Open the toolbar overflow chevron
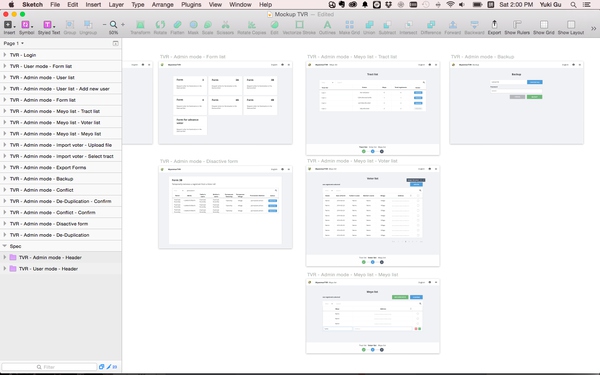The width and height of the screenshot is (600, 375). tap(593, 28)
